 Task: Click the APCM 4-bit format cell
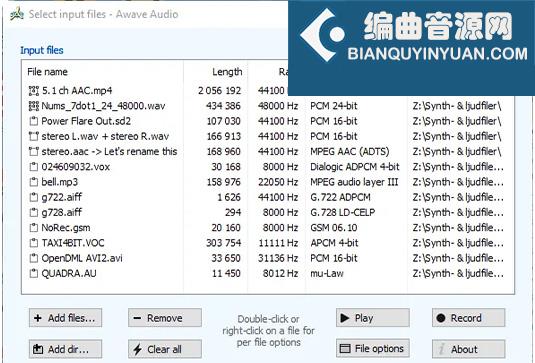click(x=334, y=243)
